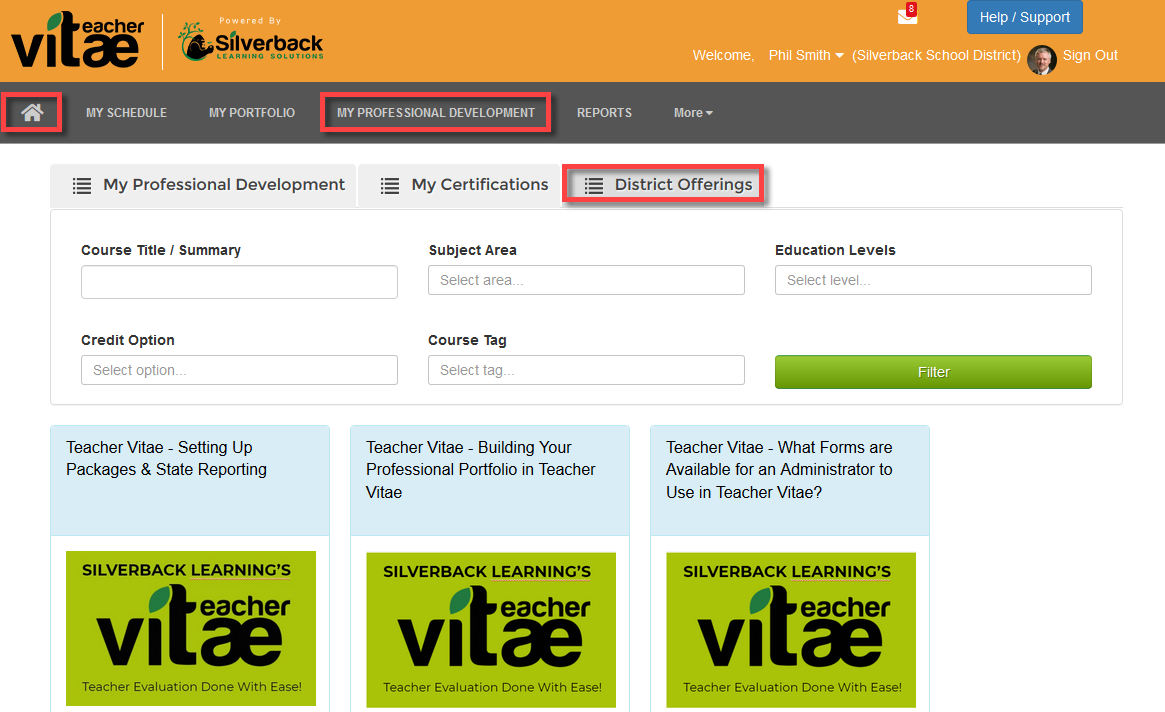This screenshot has height=712, width=1165.
Task: Open MY PORTFOLIO in the navigation bar
Action: [252, 113]
